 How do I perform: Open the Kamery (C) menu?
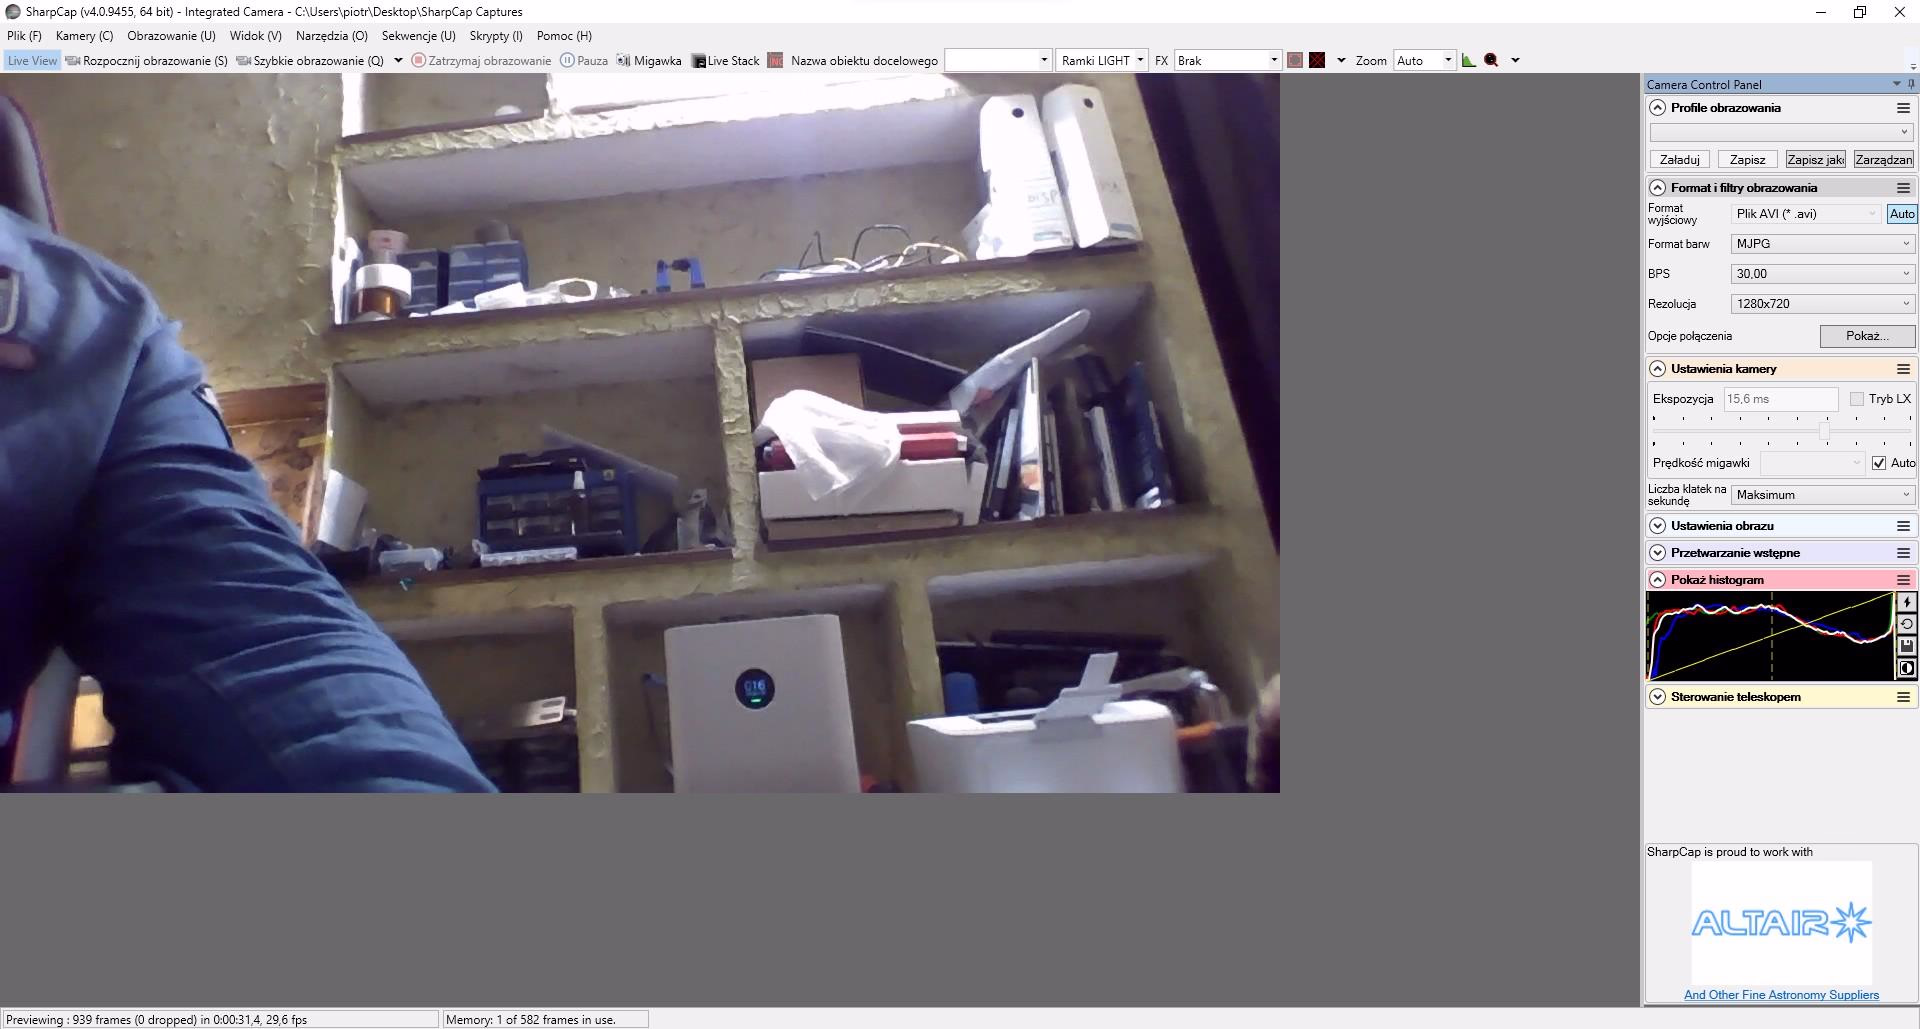[x=84, y=36]
